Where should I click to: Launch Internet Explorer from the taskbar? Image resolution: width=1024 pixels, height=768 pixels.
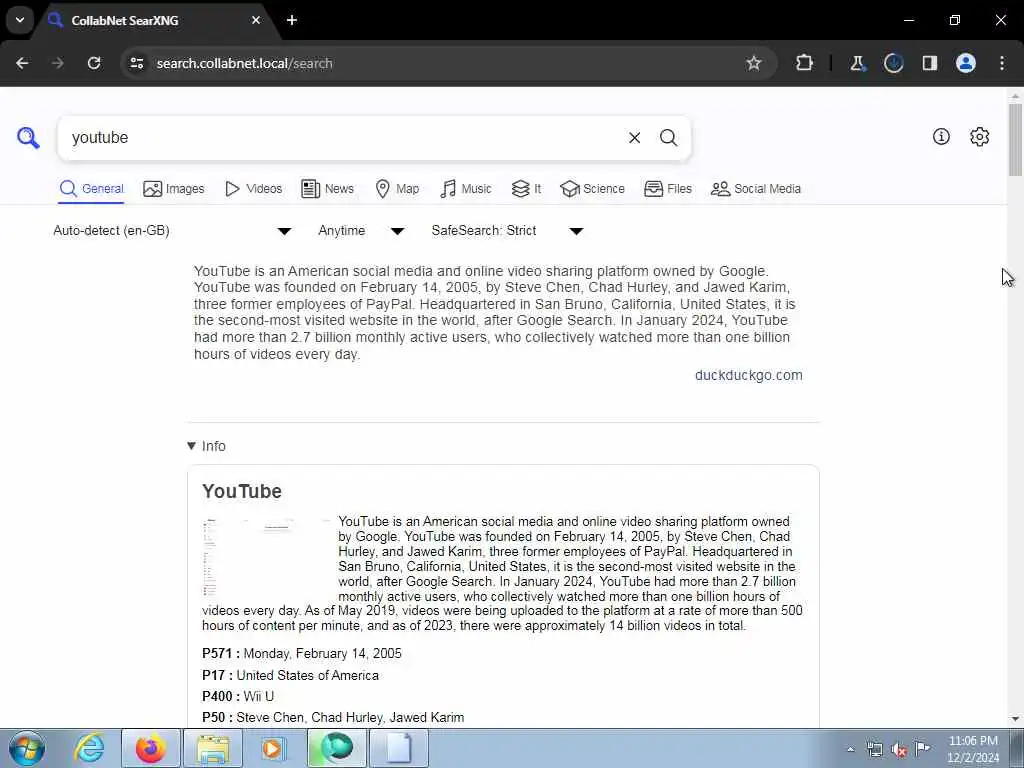click(x=89, y=748)
